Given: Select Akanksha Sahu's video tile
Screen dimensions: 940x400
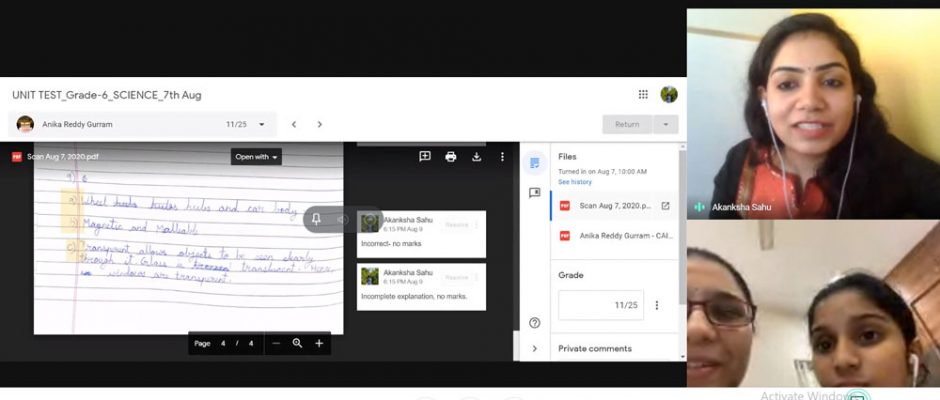Looking at the screenshot, I should [x=813, y=113].
